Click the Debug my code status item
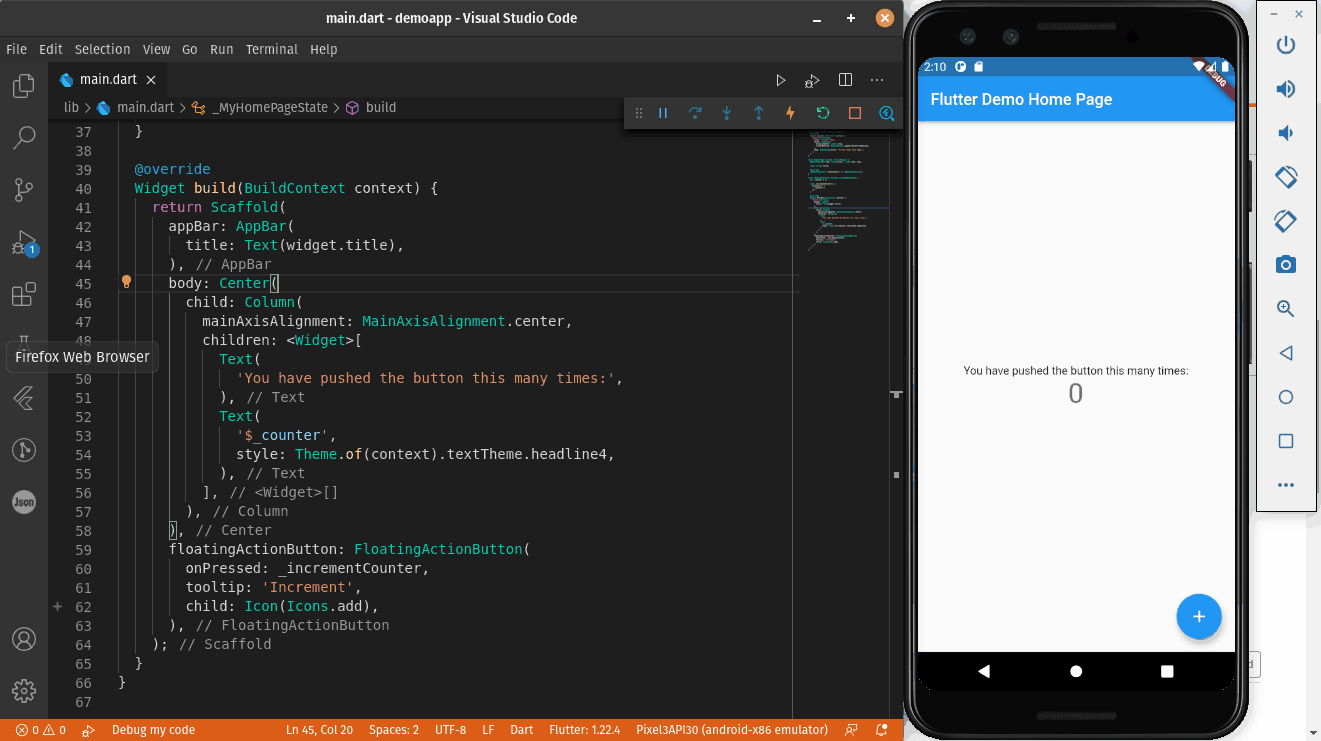Screen dimensions: 1321x741 click(x=153, y=730)
